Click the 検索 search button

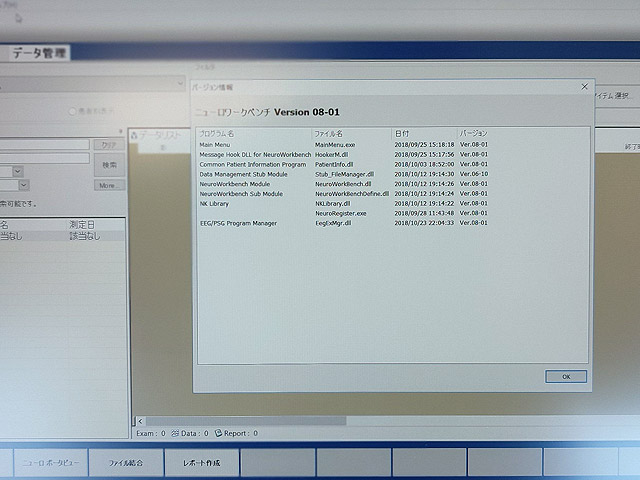click(x=109, y=165)
